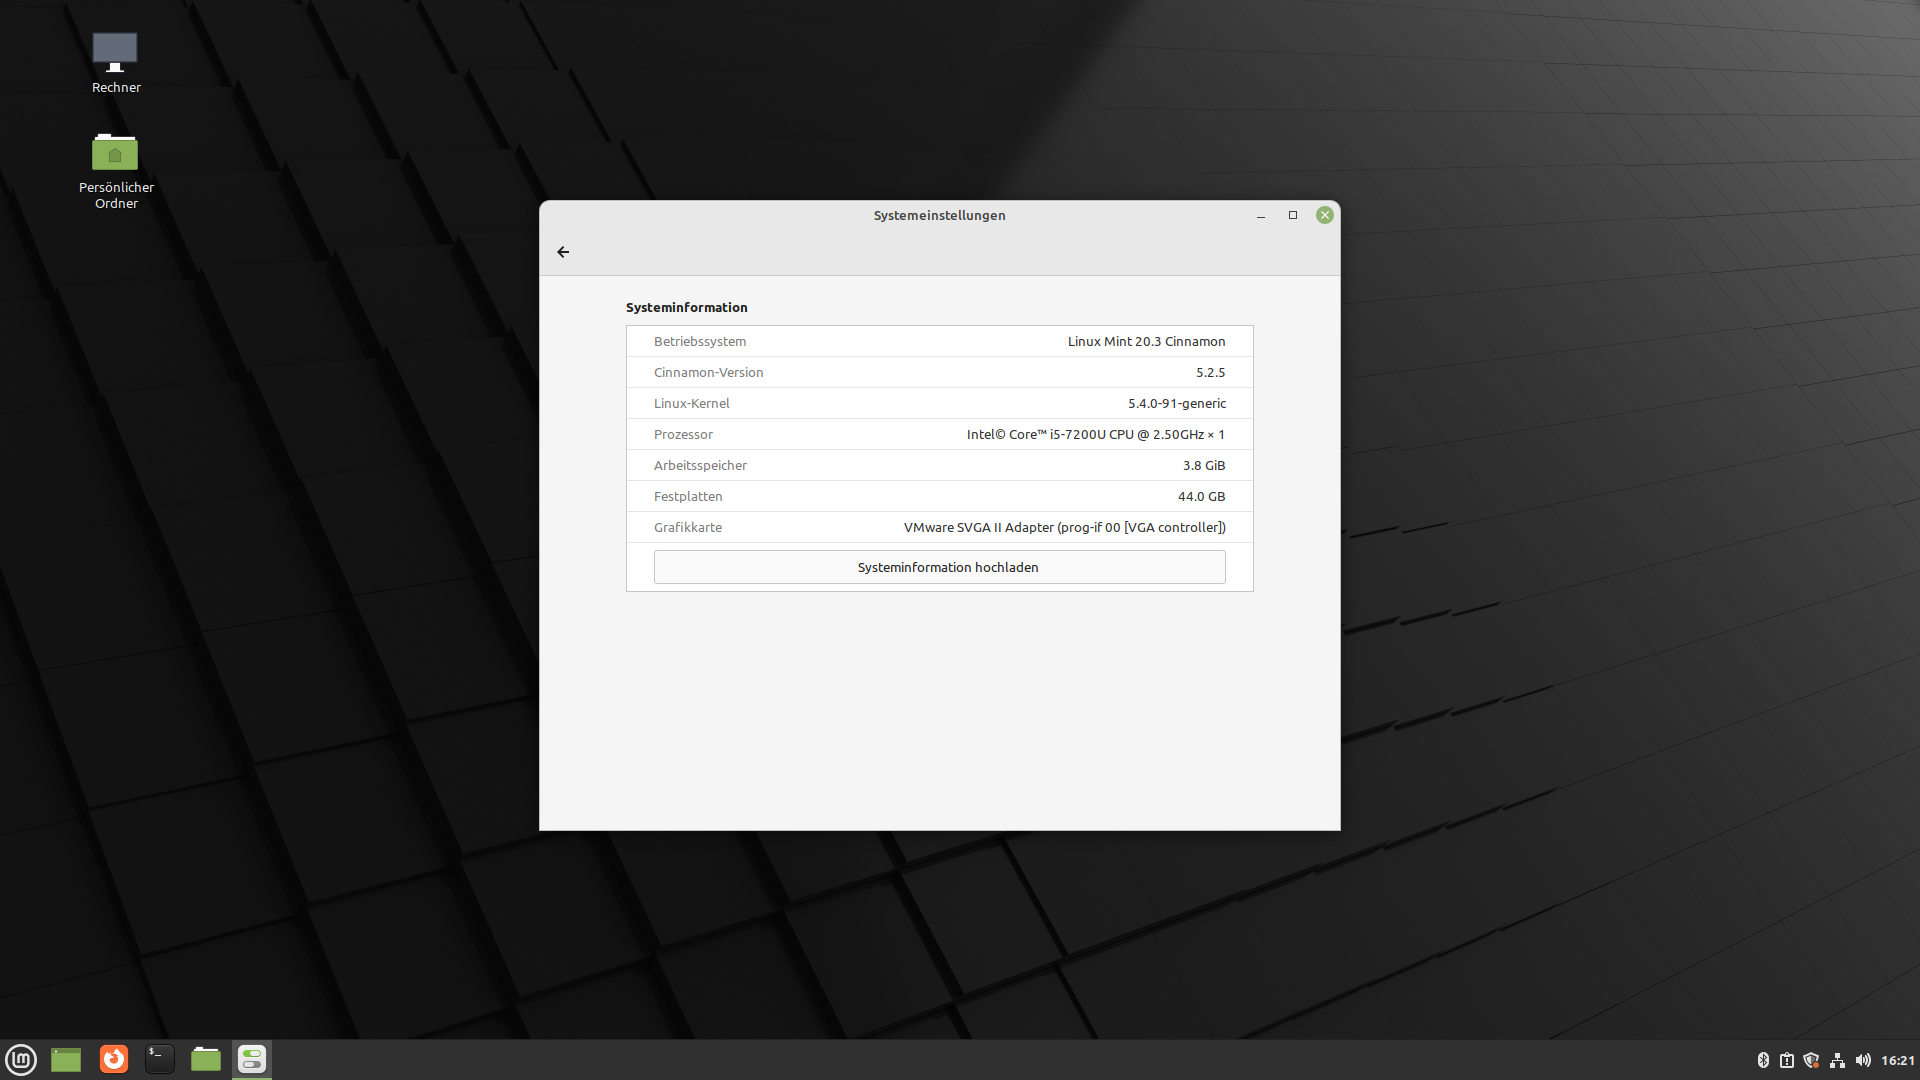Open the file manager panel launcher
Screen dimensions: 1920x1080
pos(206,1059)
